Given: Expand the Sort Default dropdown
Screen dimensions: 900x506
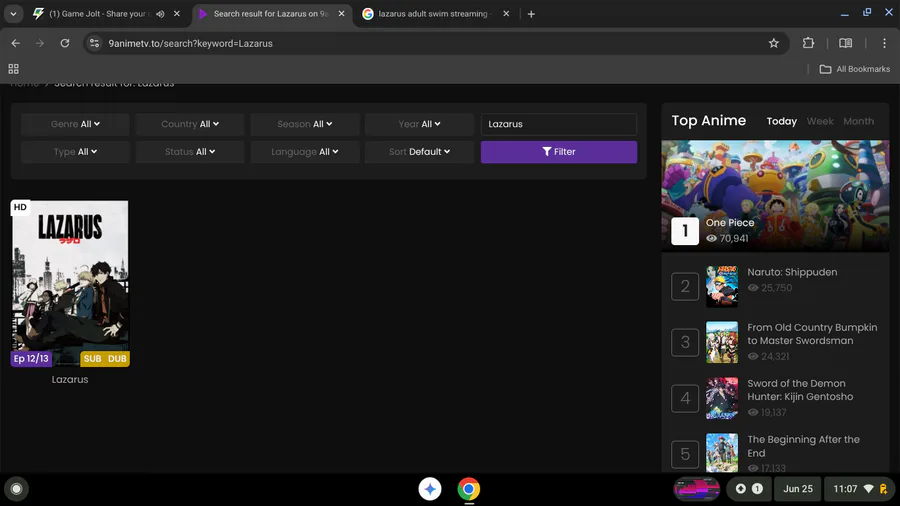Looking at the screenshot, I should click(420, 151).
